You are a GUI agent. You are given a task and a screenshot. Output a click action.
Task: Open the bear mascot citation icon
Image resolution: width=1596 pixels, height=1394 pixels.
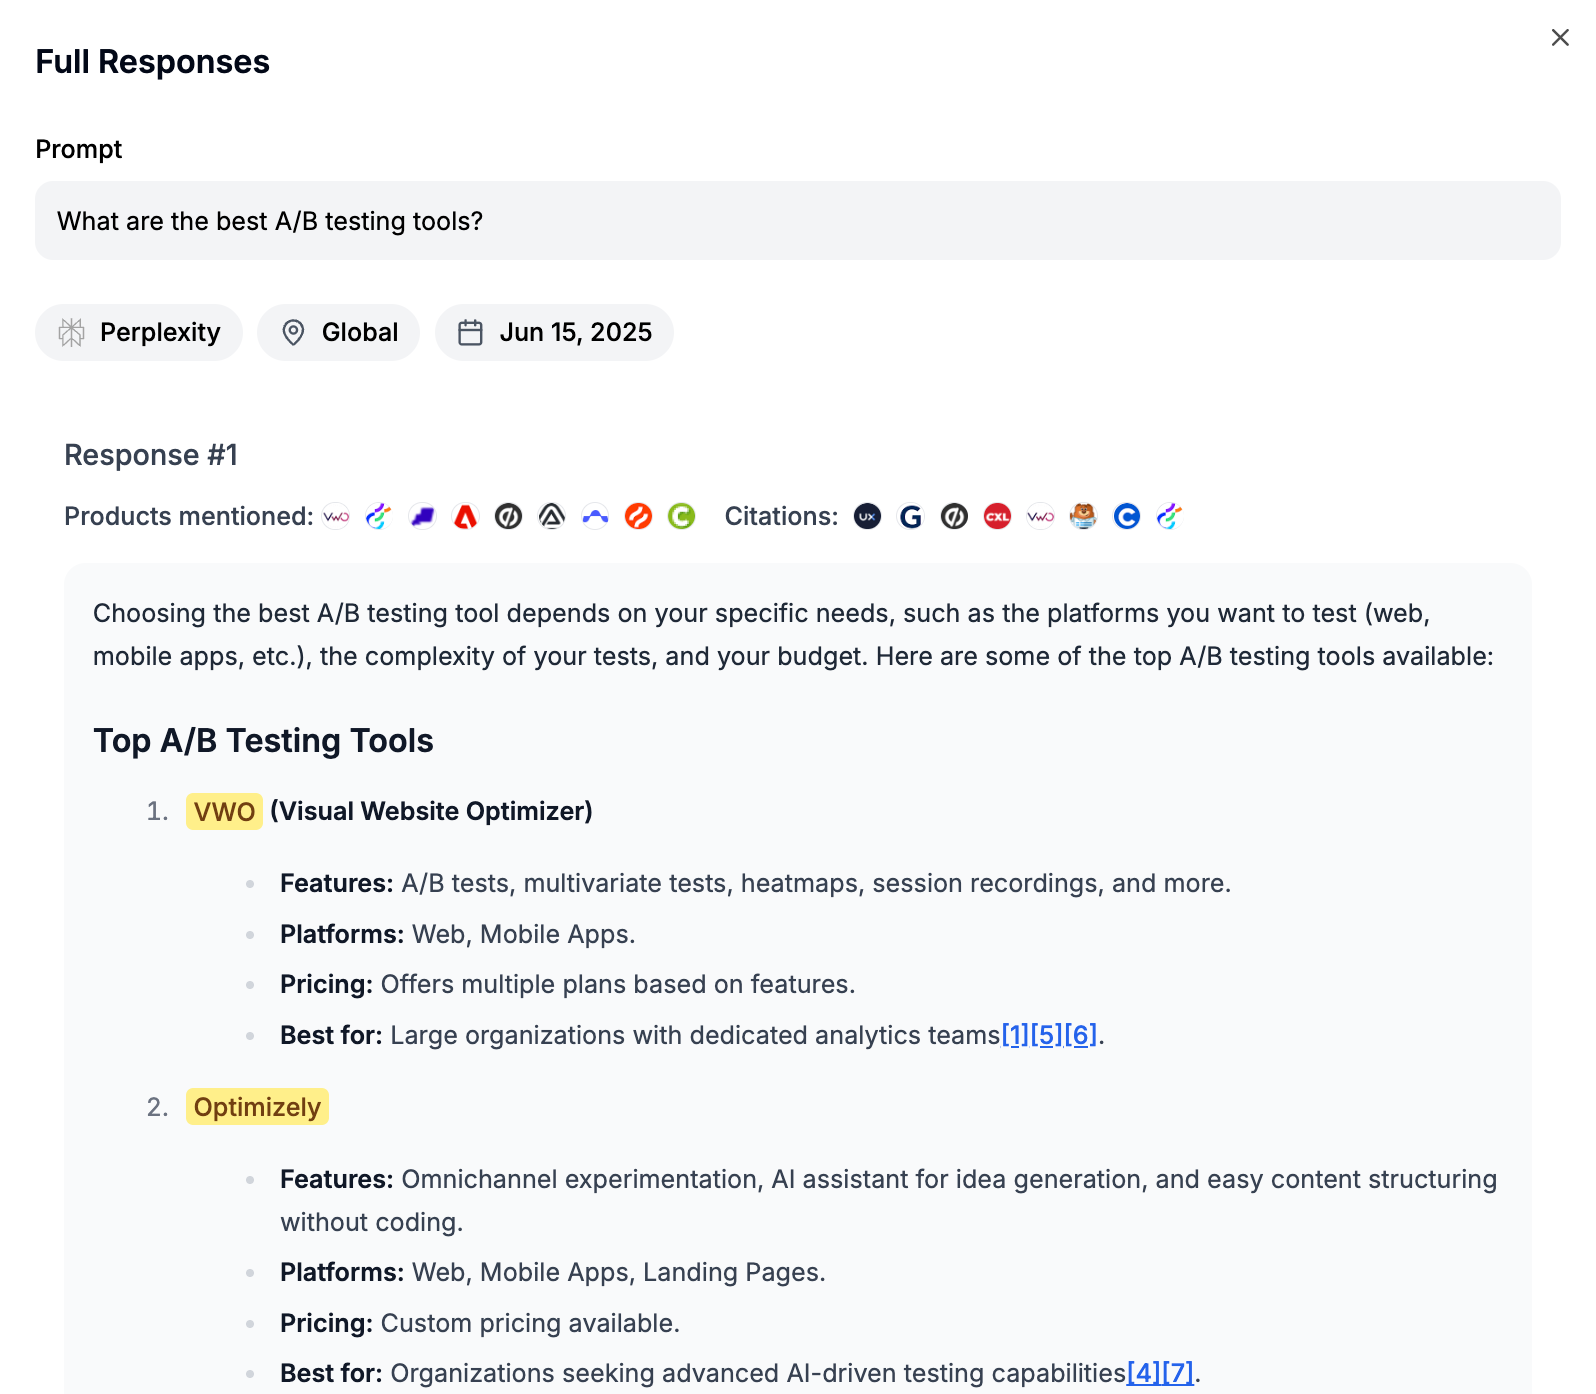pos(1084,516)
